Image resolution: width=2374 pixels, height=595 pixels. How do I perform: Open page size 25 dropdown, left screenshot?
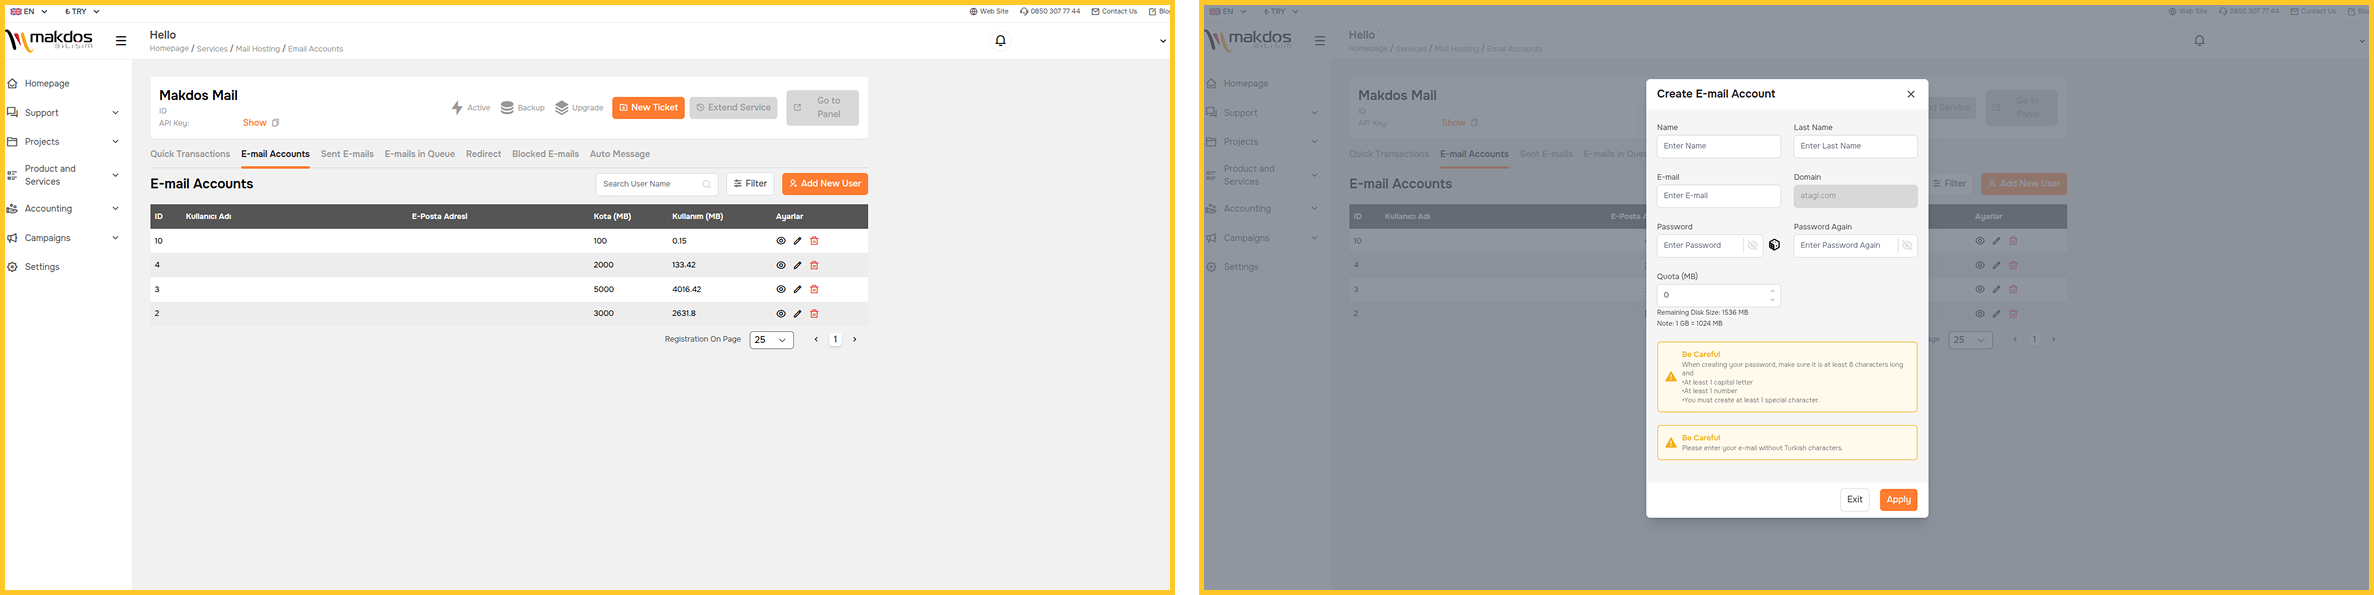coord(771,340)
